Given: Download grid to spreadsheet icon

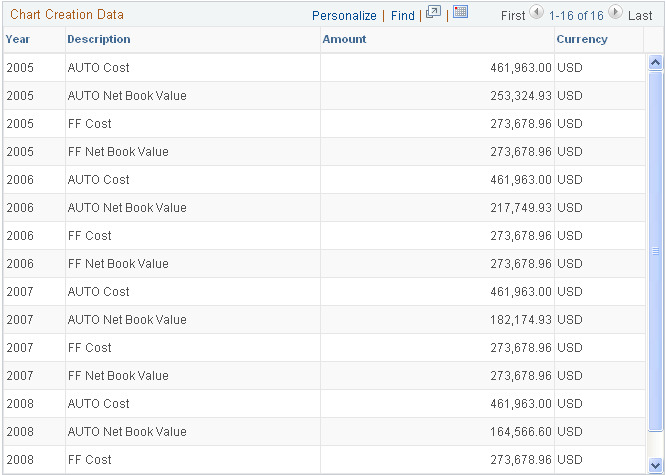Looking at the screenshot, I should tap(460, 11).
